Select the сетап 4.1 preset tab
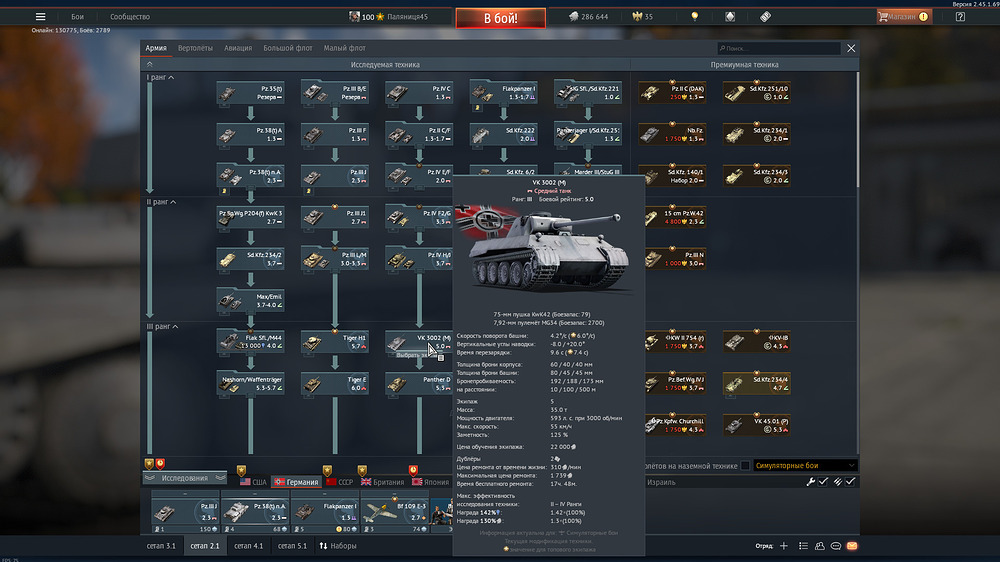The width and height of the screenshot is (1000, 562). coord(247,546)
